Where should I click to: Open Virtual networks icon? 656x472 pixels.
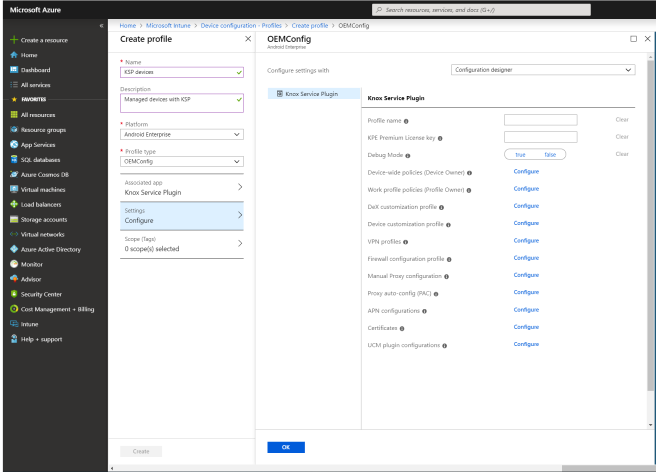tap(14, 234)
